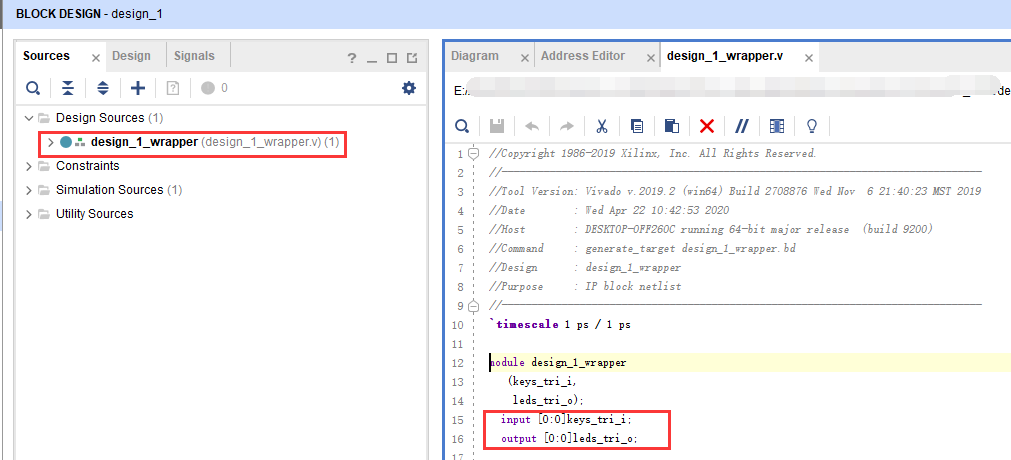
Task: Toggle line comments with the // icon
Action: [x=741, y=126]
